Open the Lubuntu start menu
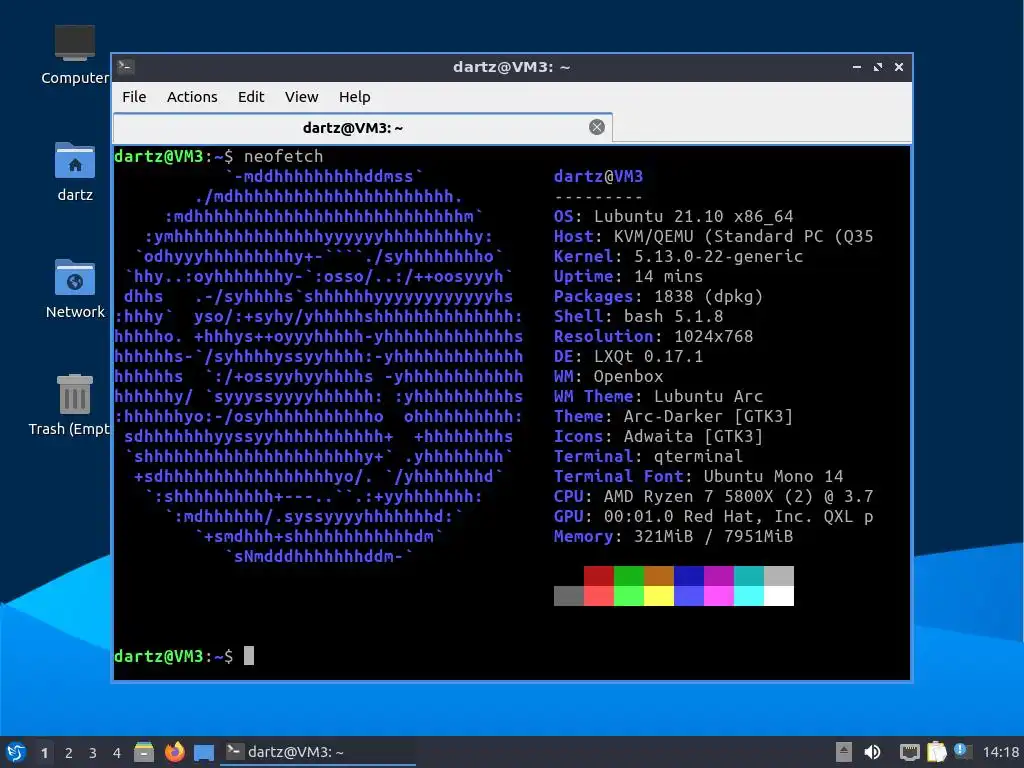This screenshot has height=768, width=1024. click(16, 752)
